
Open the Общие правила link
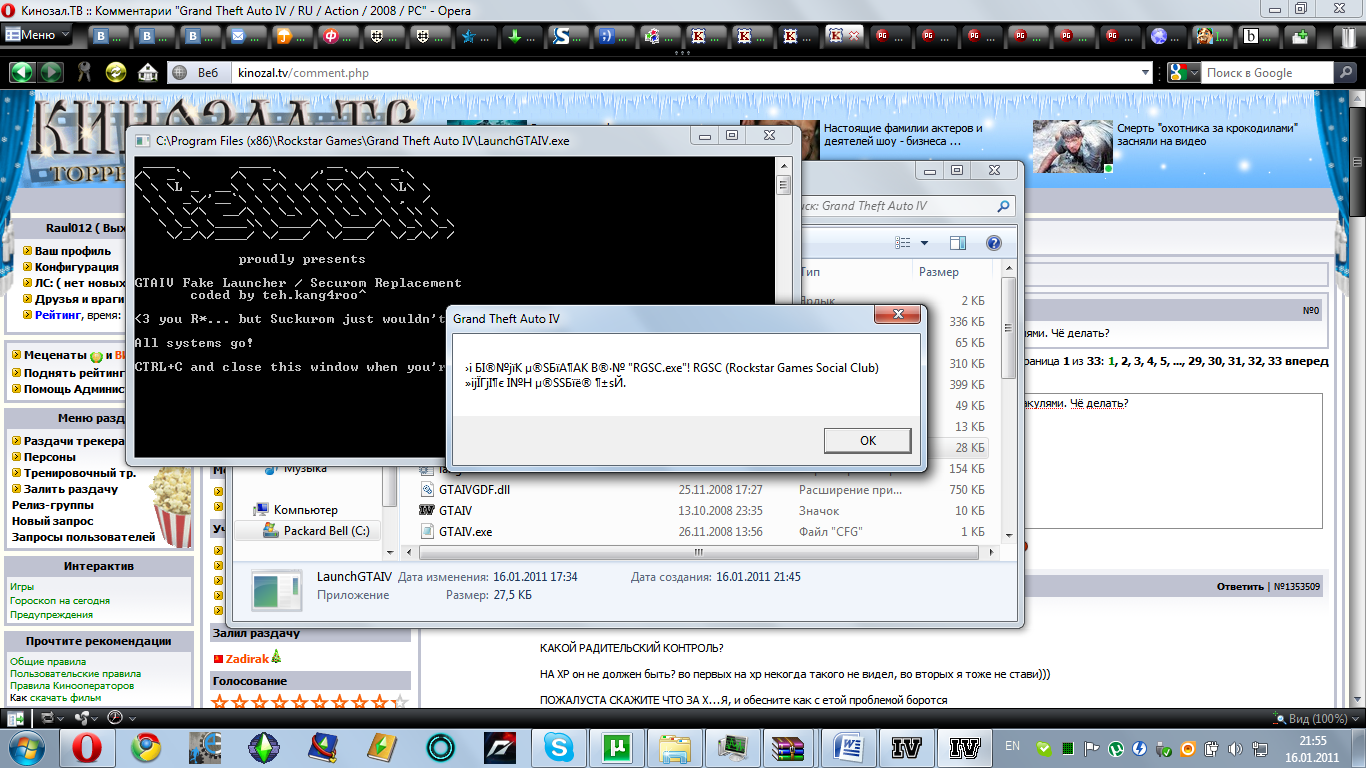[x=48, y=662]
